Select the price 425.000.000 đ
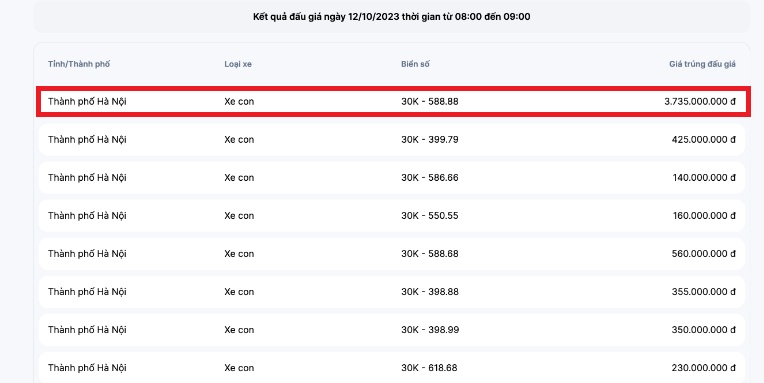The height and width of the screenshot is (383, 764). [704, 140]
